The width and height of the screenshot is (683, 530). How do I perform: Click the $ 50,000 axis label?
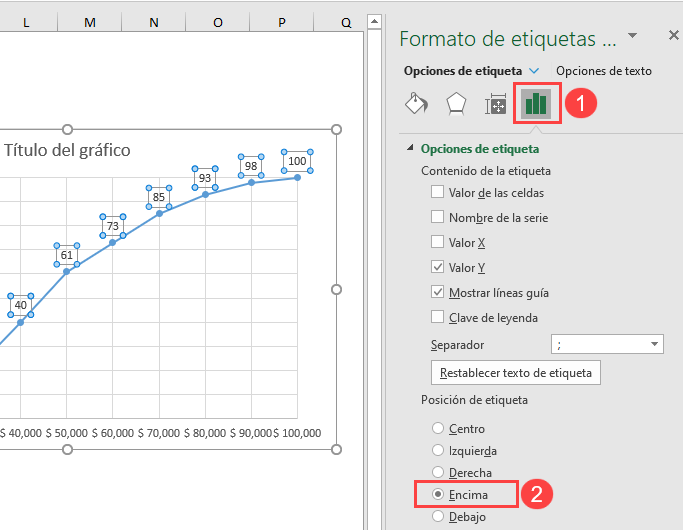(x=67, y=433)
